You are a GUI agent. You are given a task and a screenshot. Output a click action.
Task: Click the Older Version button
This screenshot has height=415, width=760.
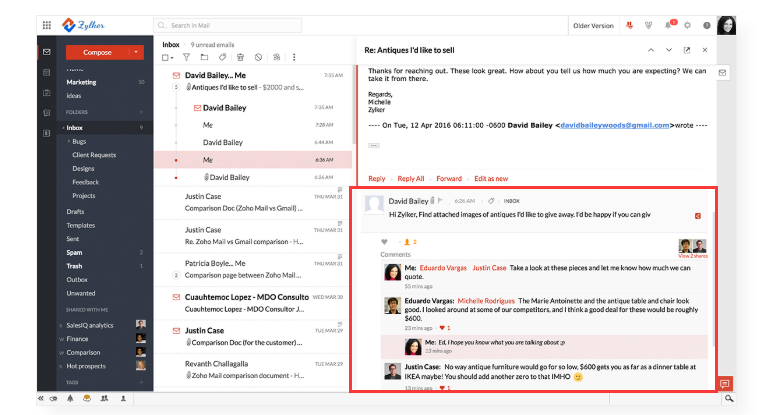pyautogui.click(x=593, y=24)
